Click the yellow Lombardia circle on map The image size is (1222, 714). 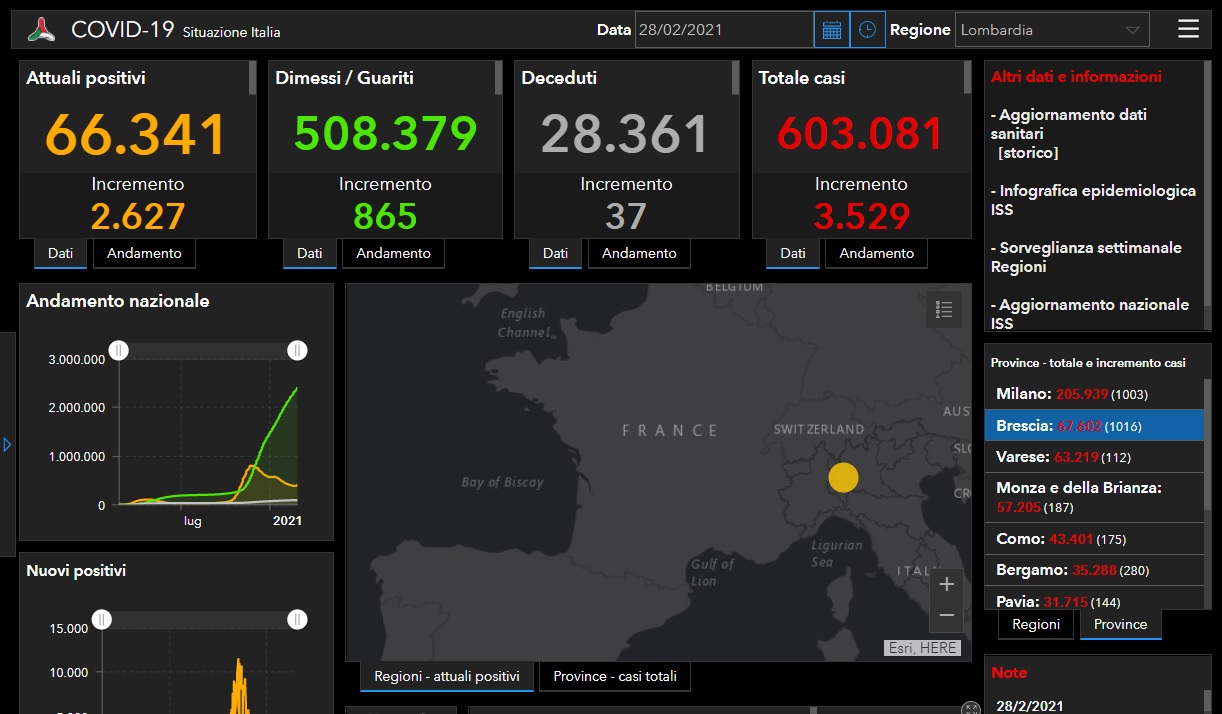tap(843, 478)
